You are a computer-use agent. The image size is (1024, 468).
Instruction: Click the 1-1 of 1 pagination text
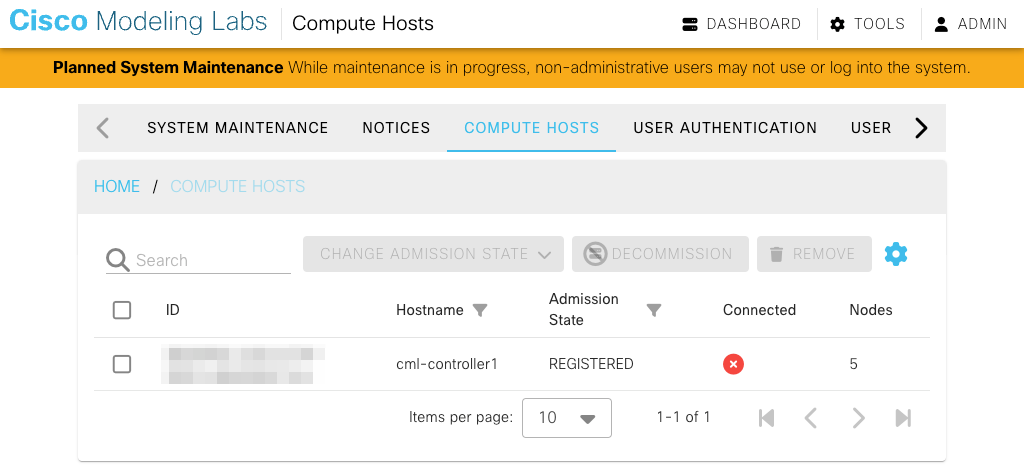tap(683, 417)
